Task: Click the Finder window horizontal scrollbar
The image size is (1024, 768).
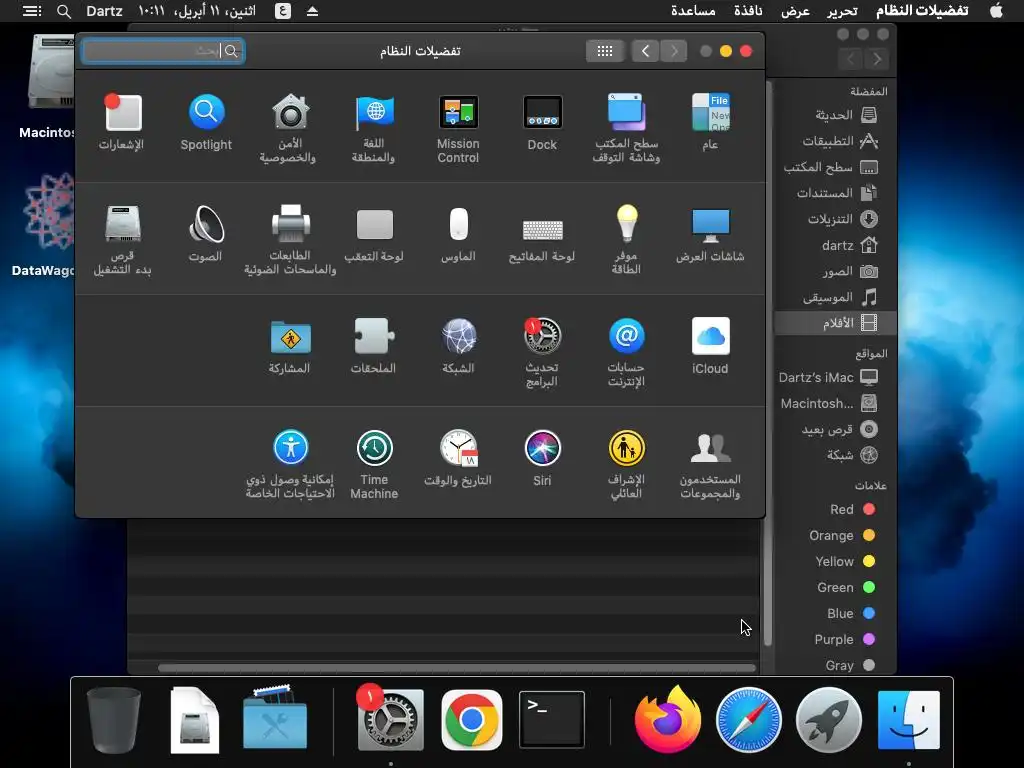Action: [456, 668]
